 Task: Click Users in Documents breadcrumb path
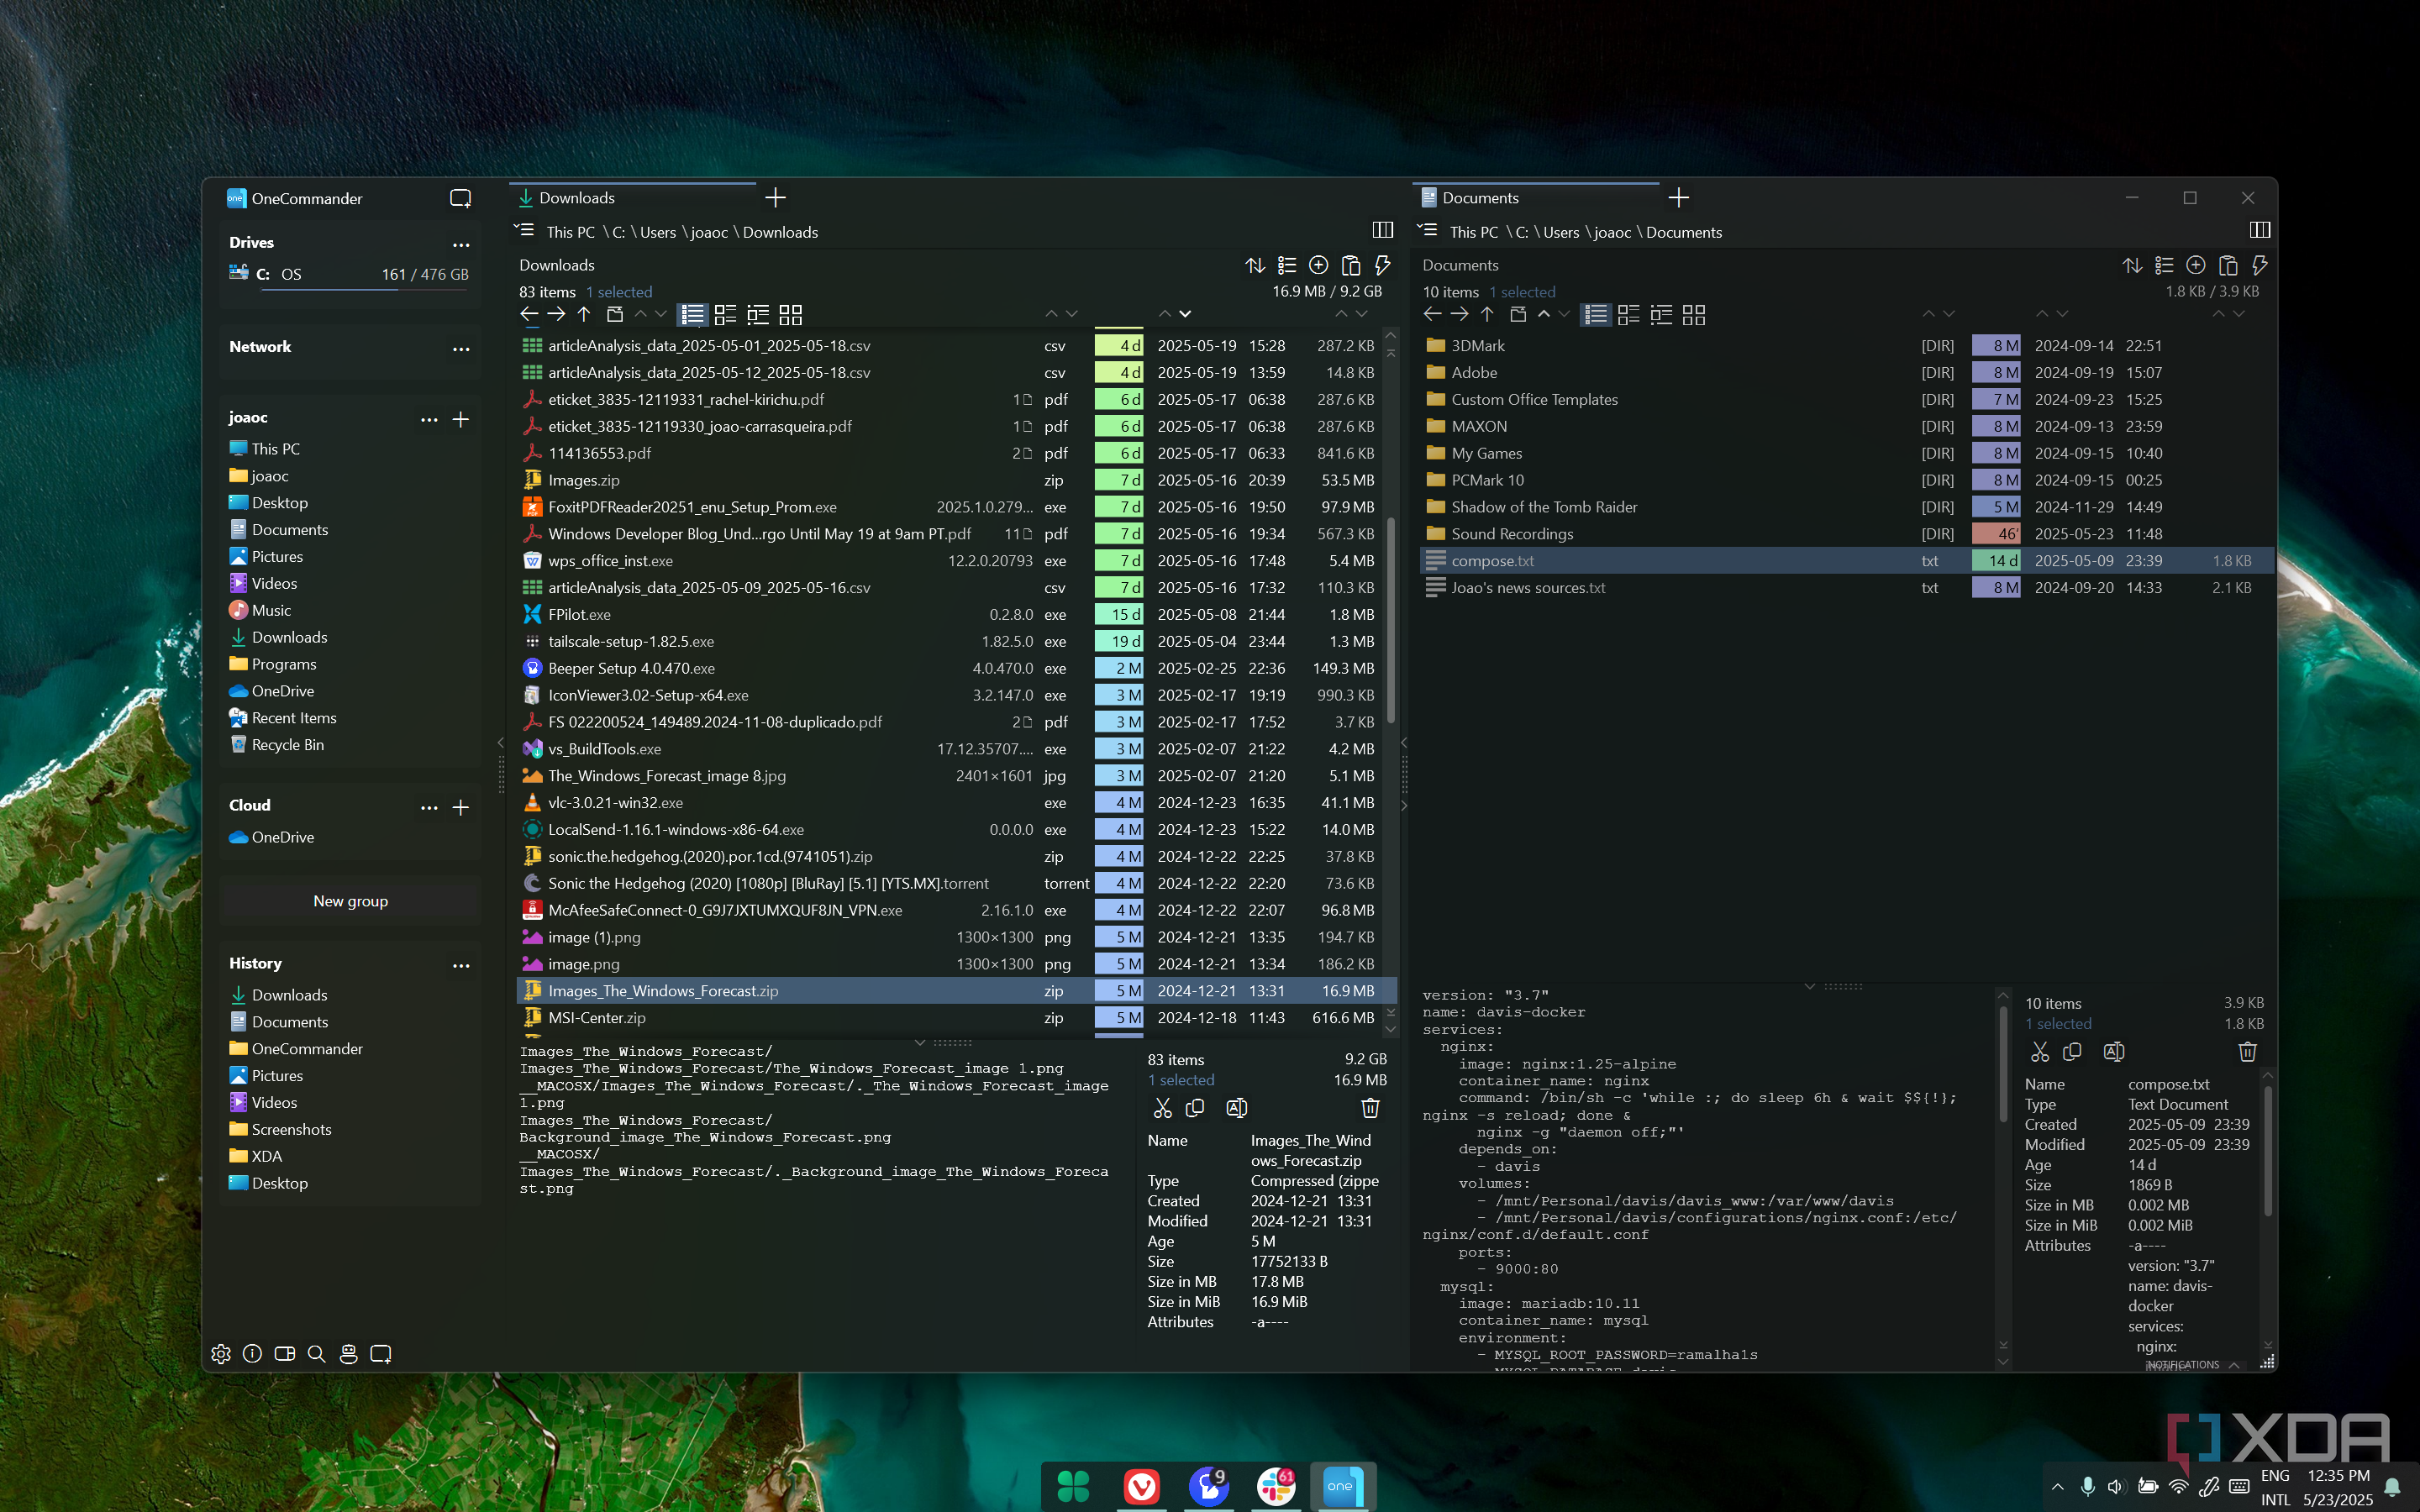pyautogui.click(x=1560, y=232)
